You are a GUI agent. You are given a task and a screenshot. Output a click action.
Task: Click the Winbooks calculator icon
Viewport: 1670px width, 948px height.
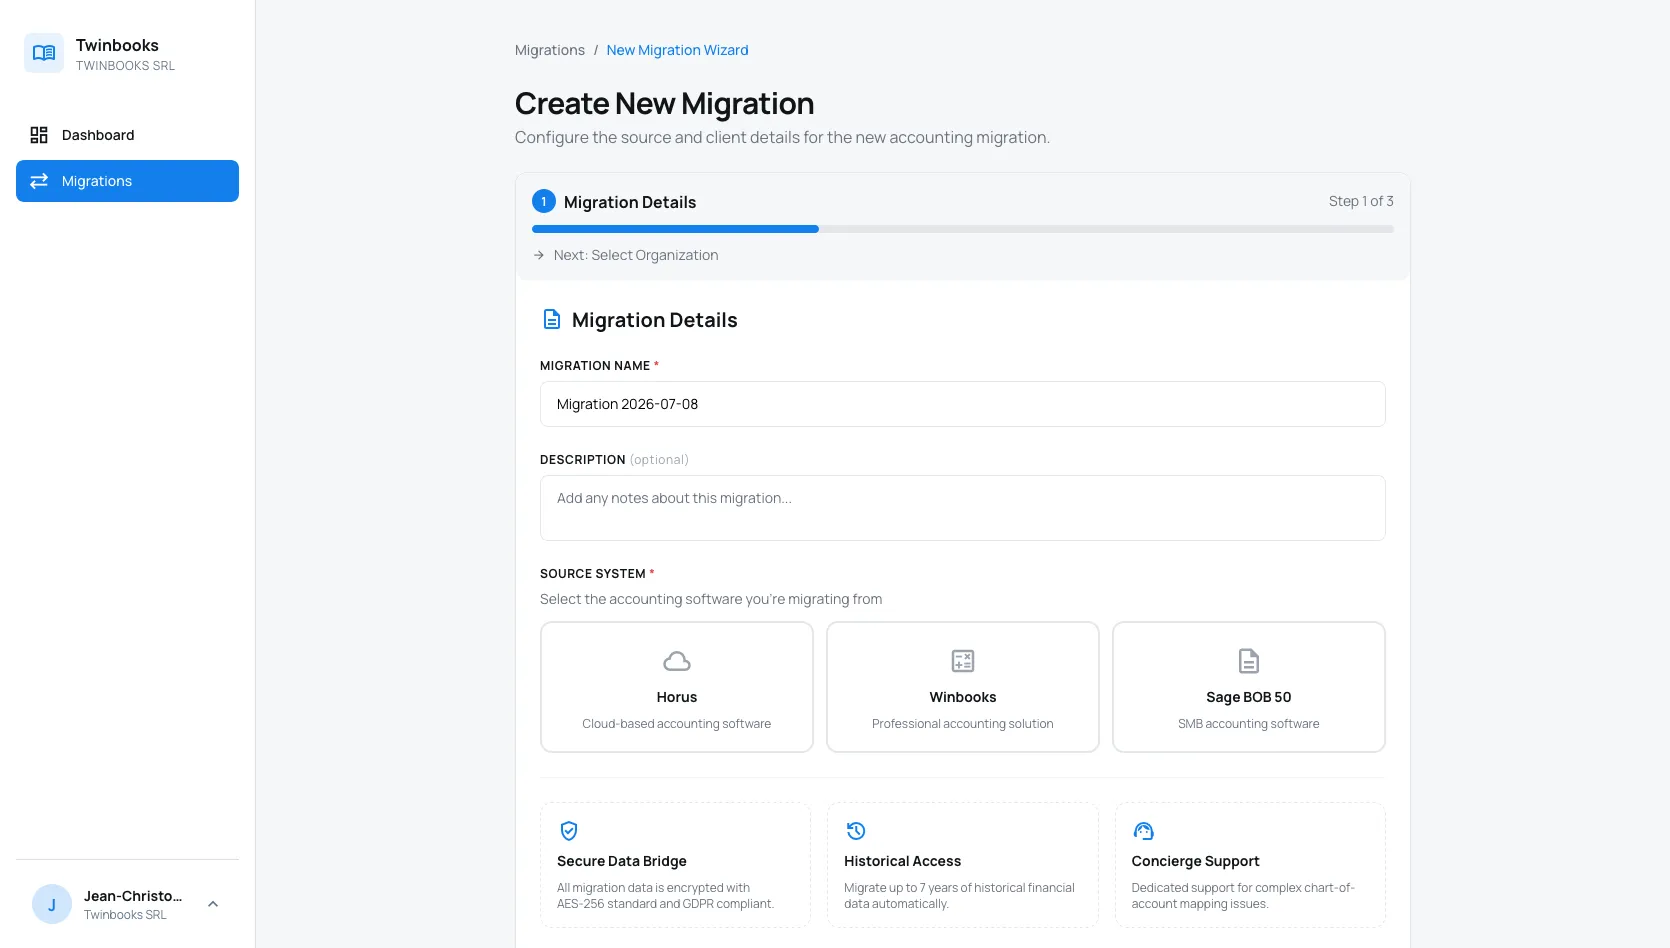tap(963, 661)
